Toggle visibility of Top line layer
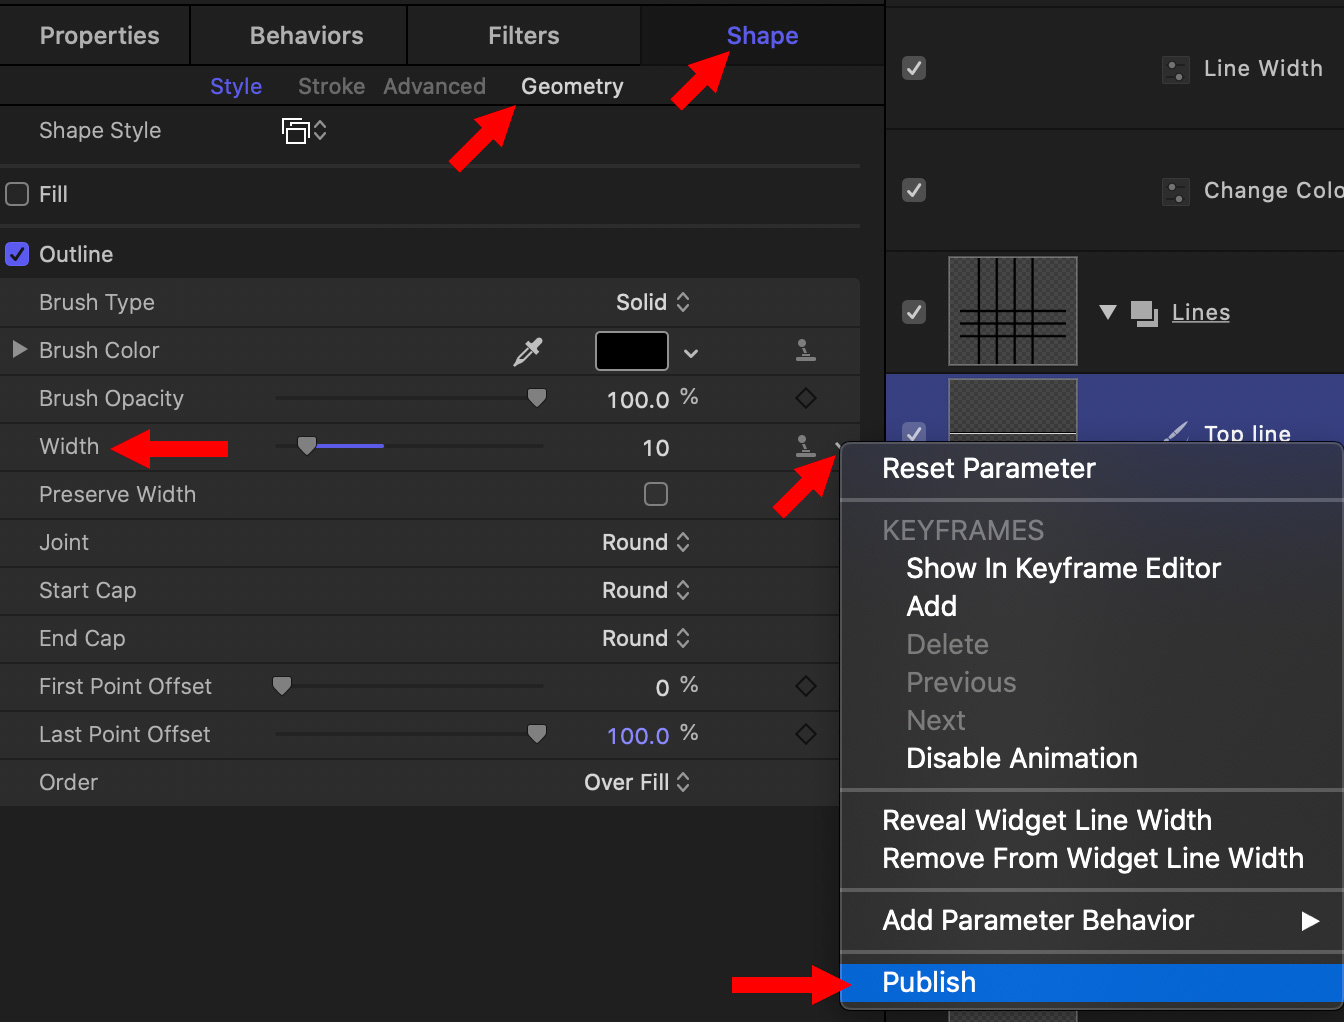 pos(914,432)
